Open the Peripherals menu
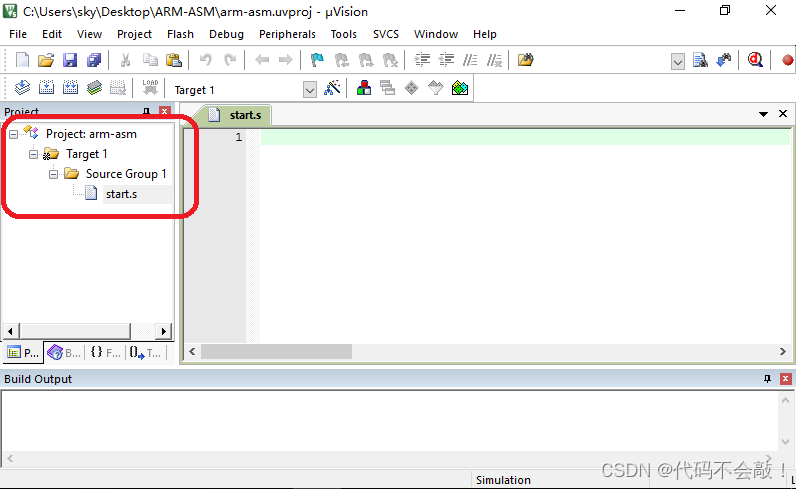Image resolution: width=800 pixels, height=489 pixels. [x=287, y=34]
